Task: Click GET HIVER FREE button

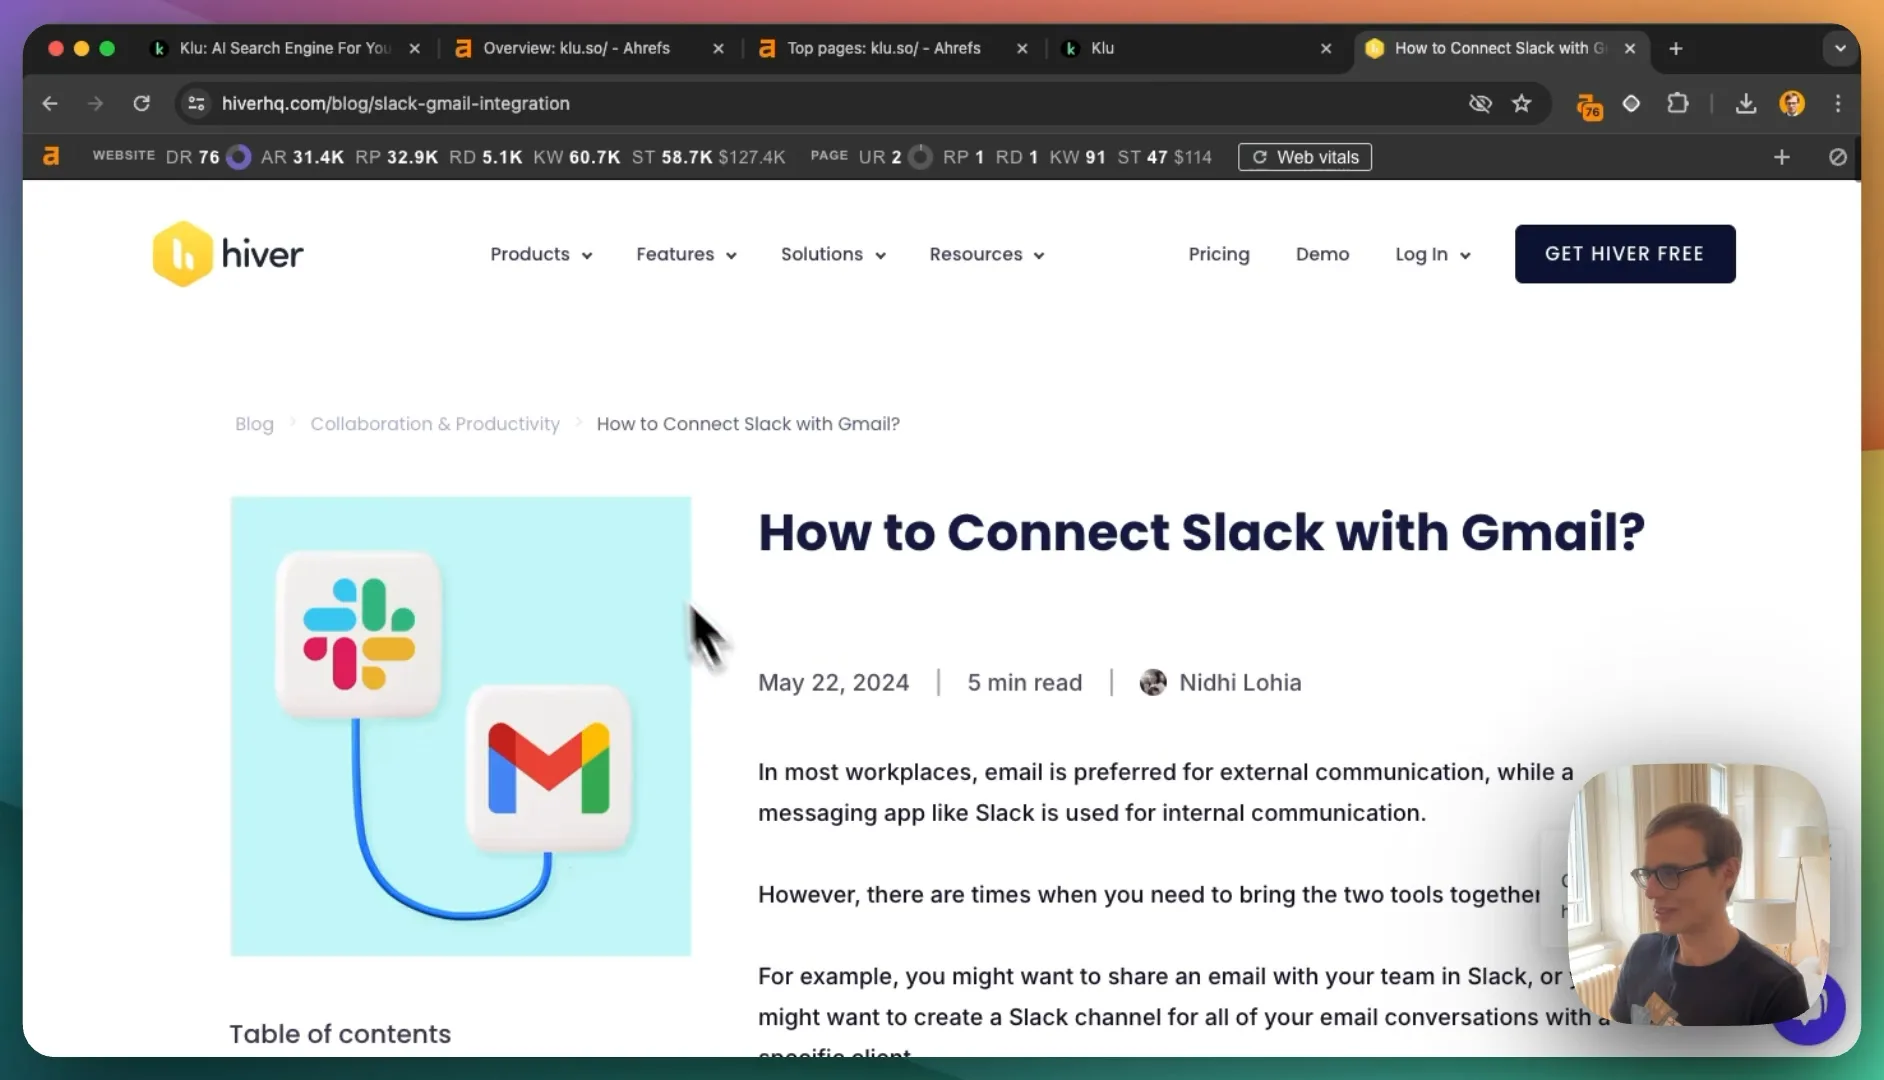Action: [x=1625, y=254]
